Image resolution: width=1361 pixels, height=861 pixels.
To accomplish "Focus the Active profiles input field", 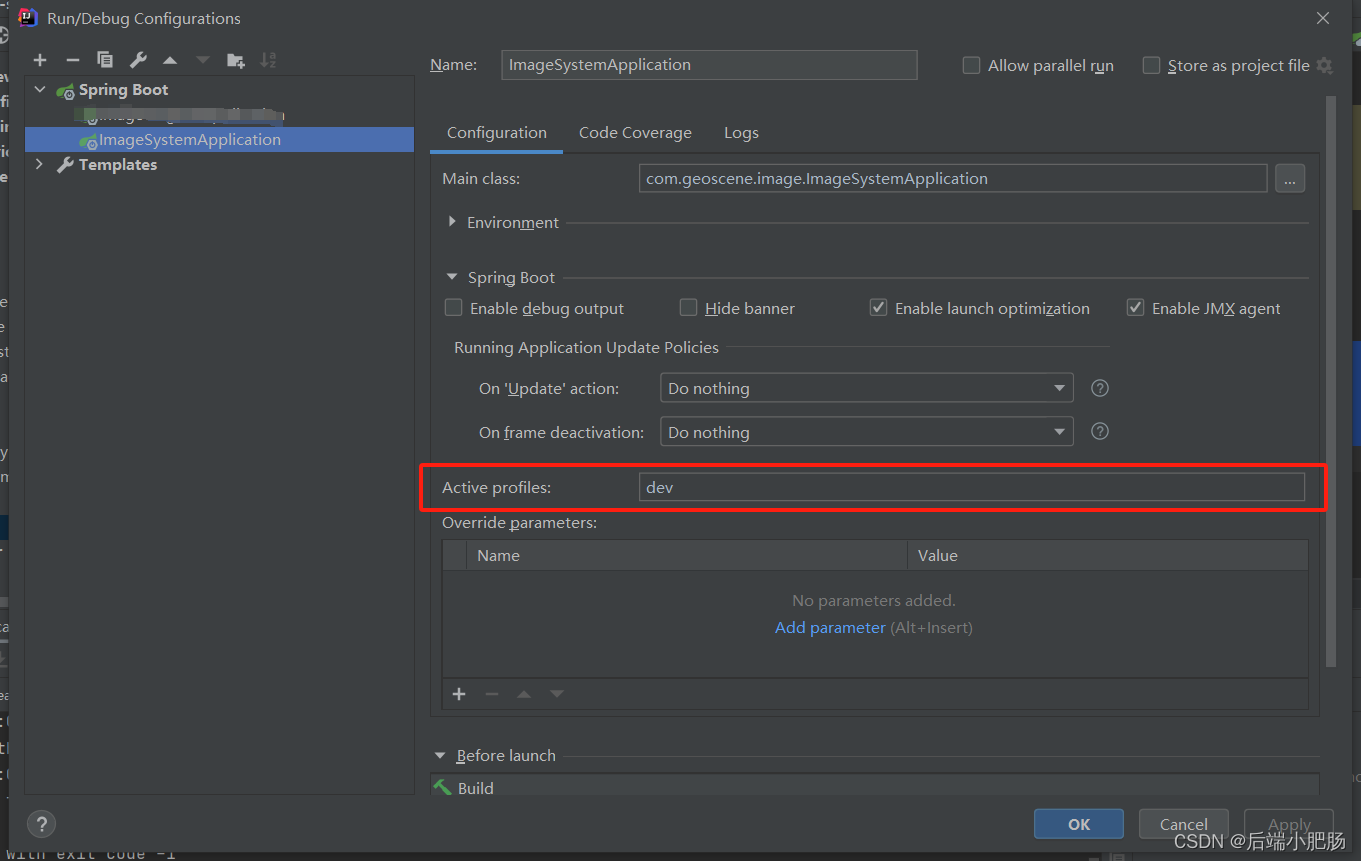I will [x=972, y=487].
